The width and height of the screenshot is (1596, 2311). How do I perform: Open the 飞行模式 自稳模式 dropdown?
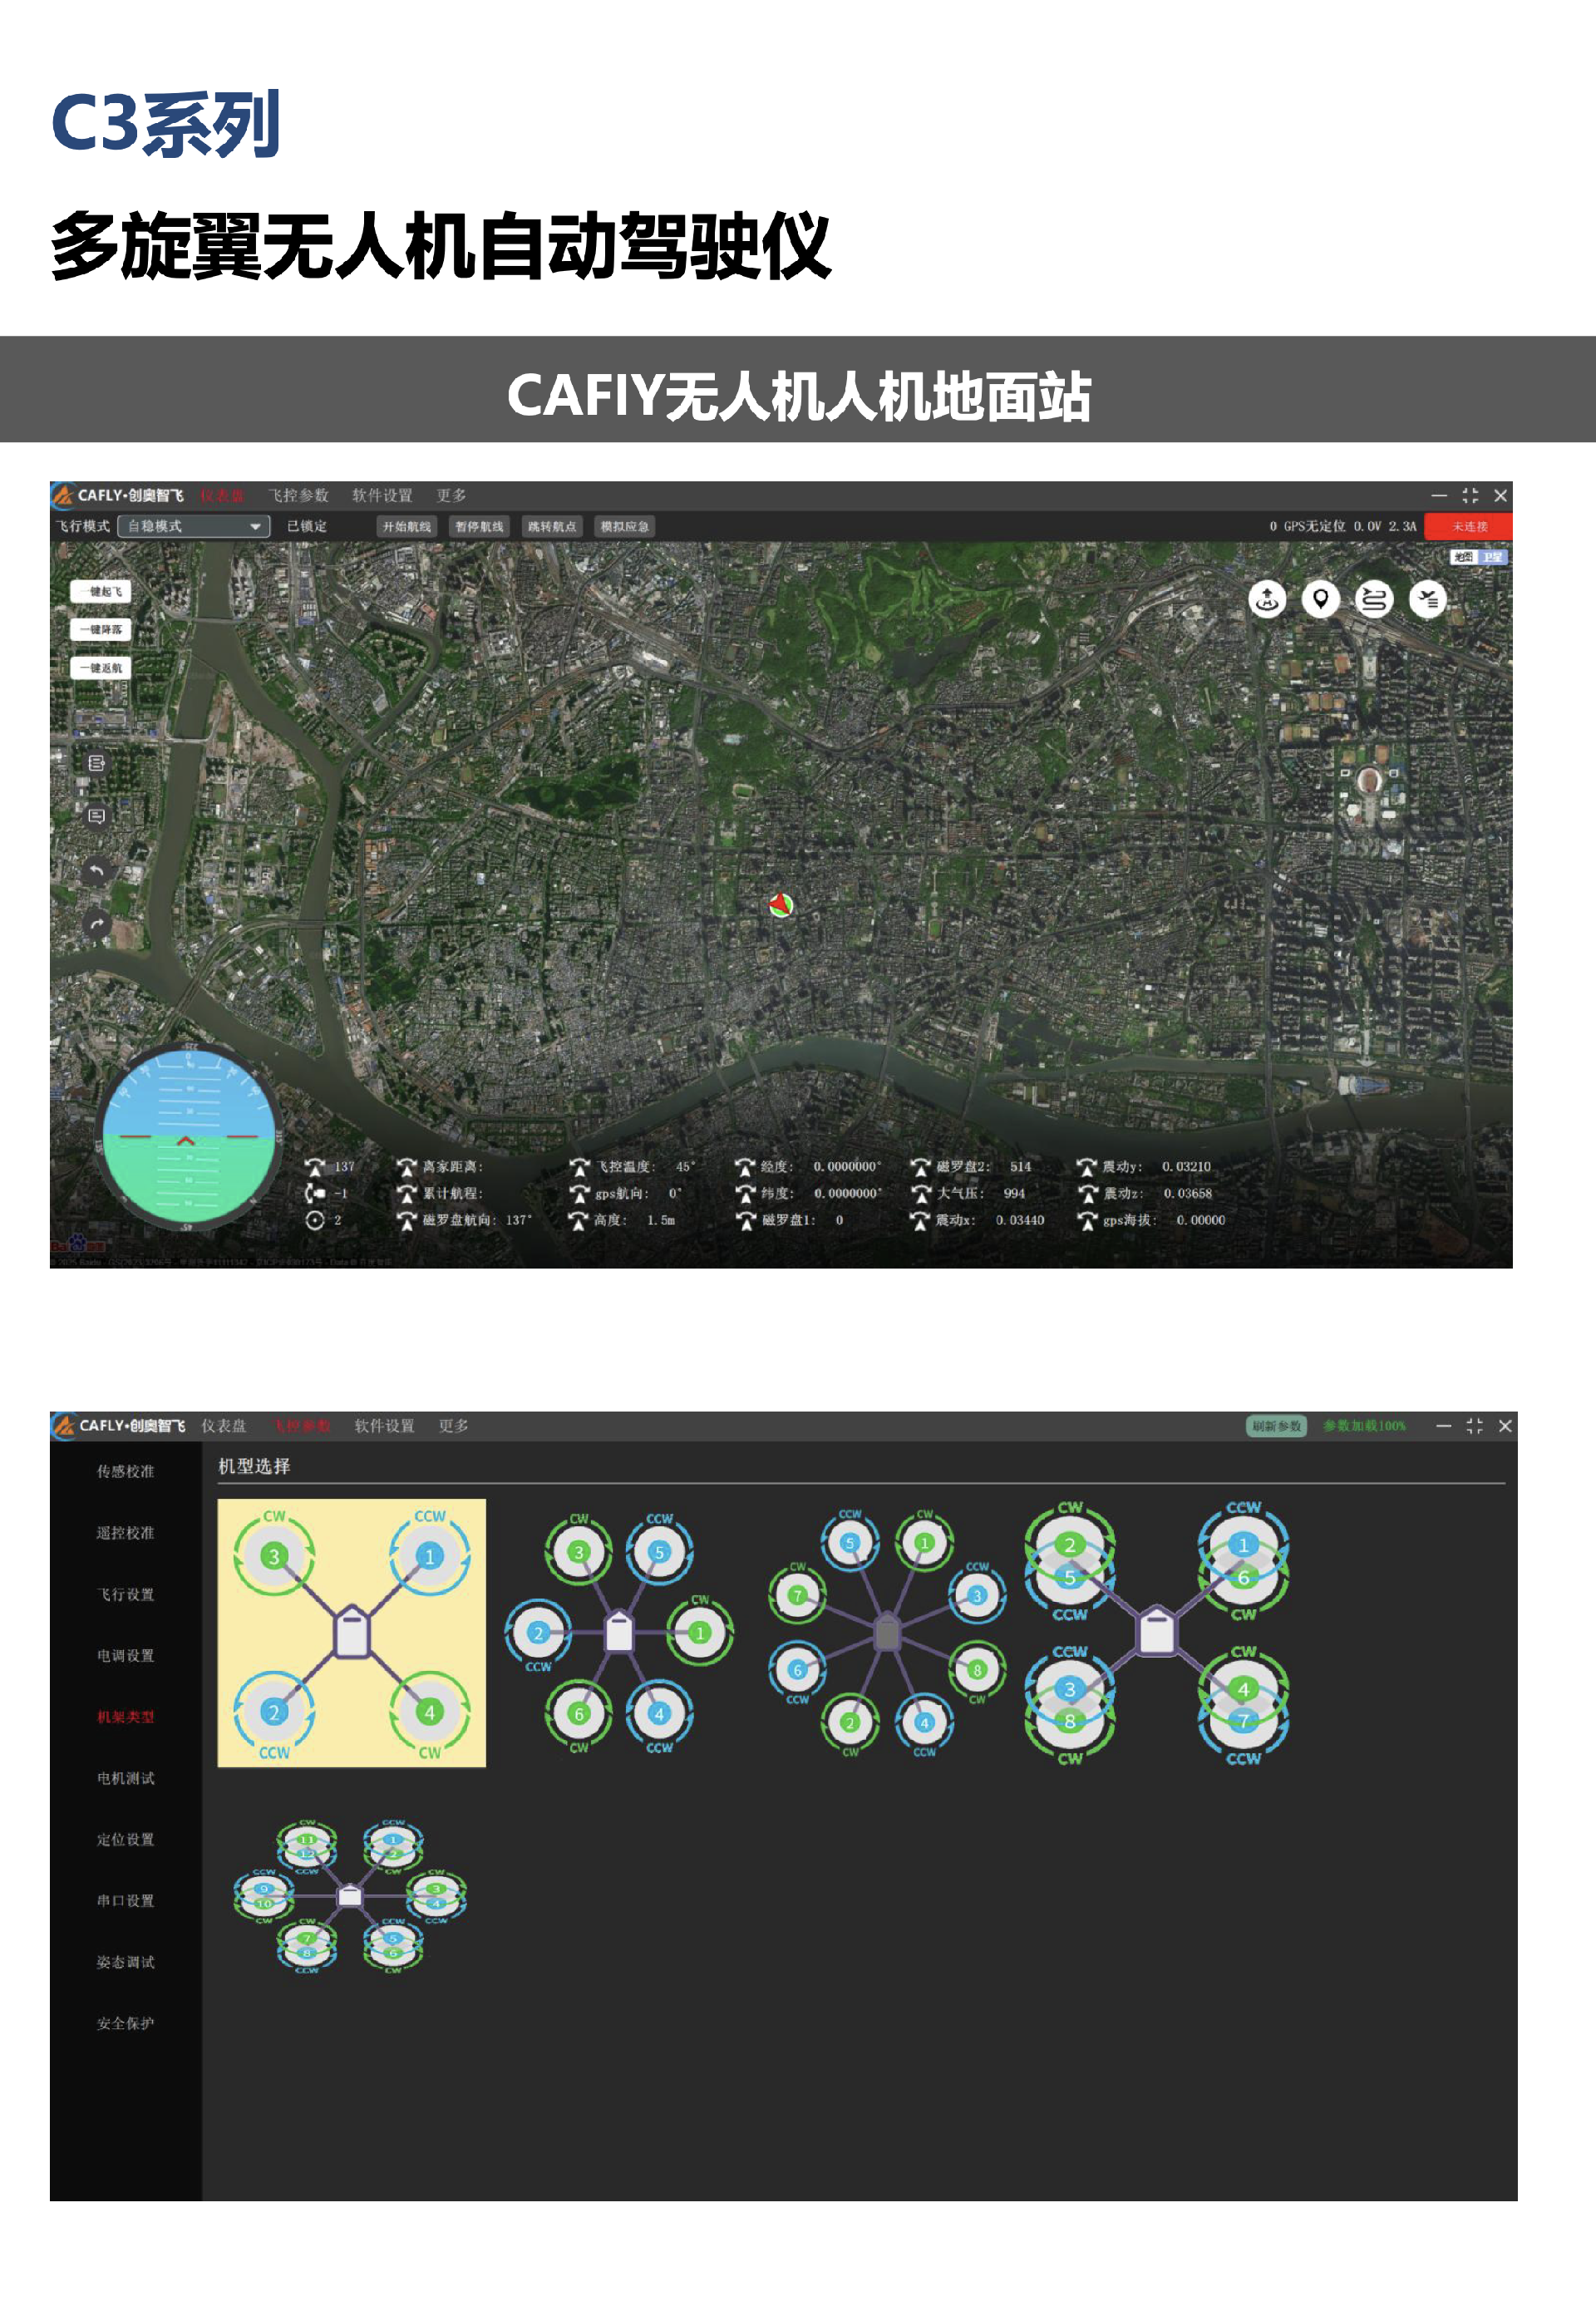click(193, 526)
